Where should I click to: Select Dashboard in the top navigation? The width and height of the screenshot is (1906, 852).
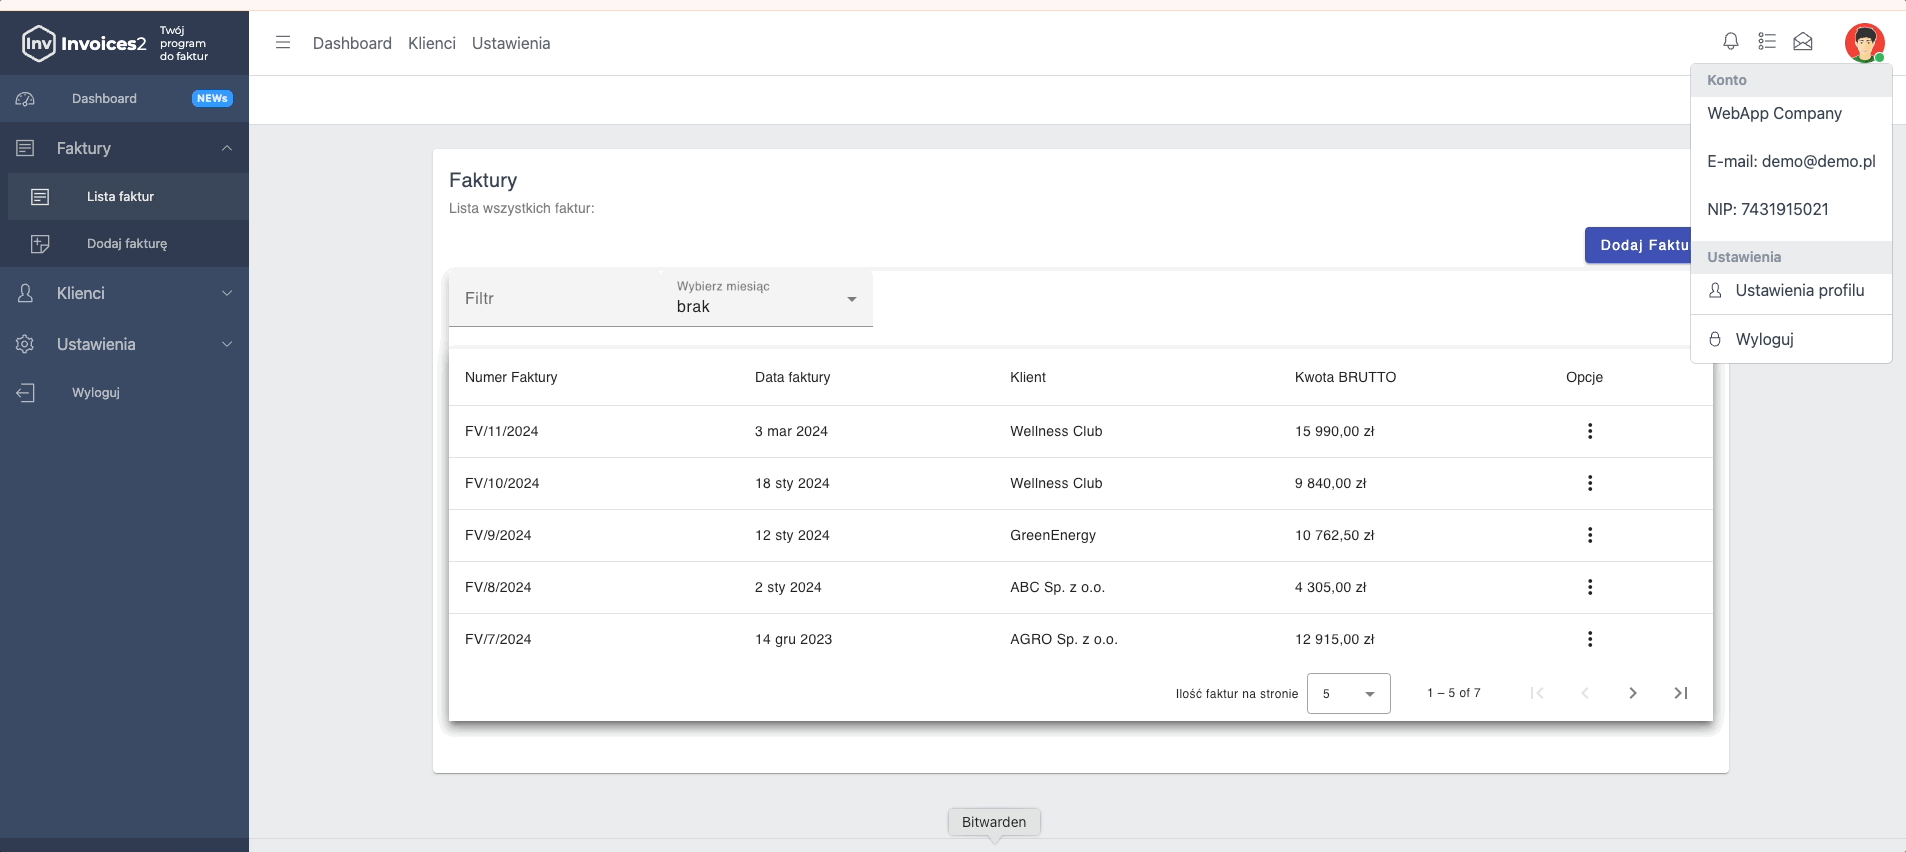352,43
